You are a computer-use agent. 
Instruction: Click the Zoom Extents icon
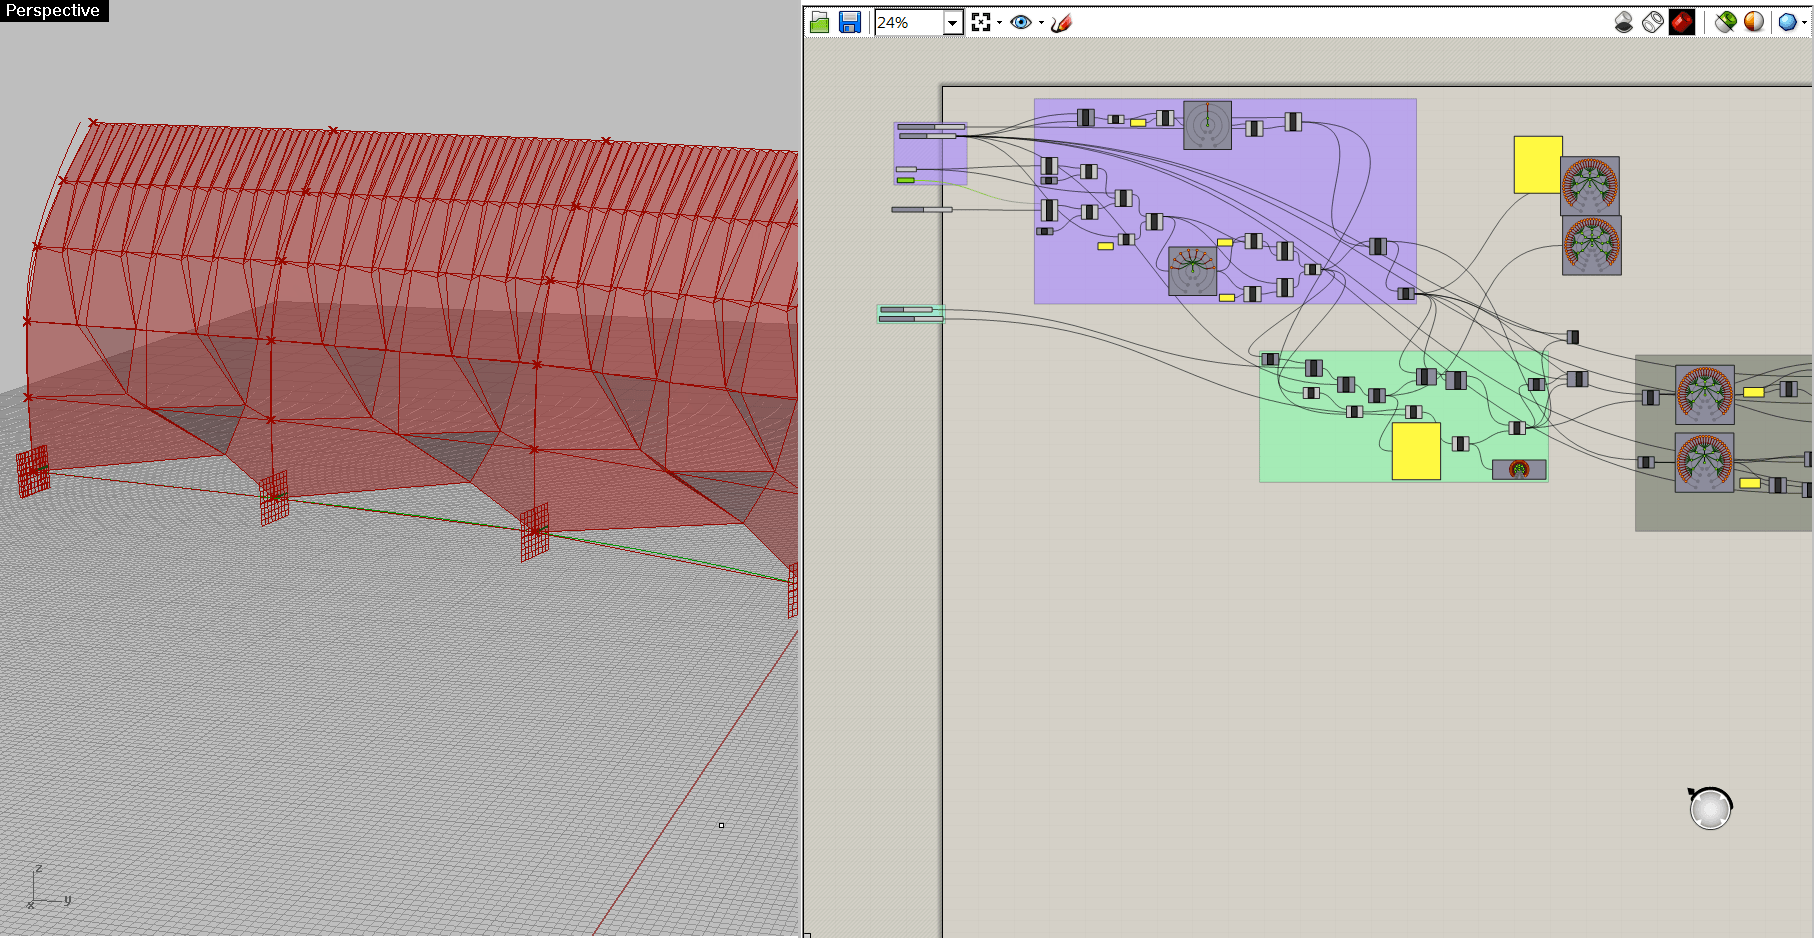(x=981, y=22)
